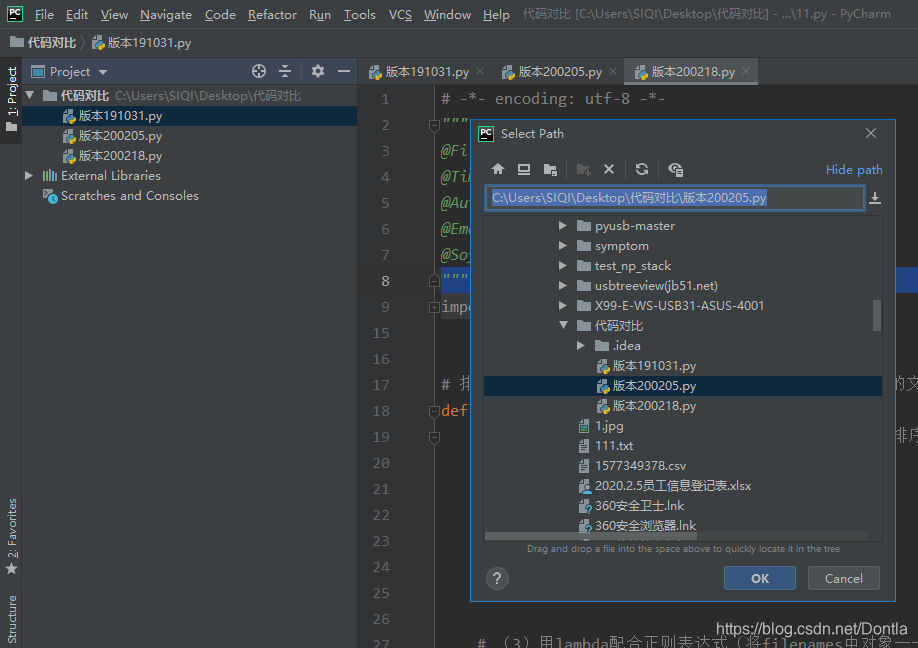Refresh the file tree in Select Path

642,169
